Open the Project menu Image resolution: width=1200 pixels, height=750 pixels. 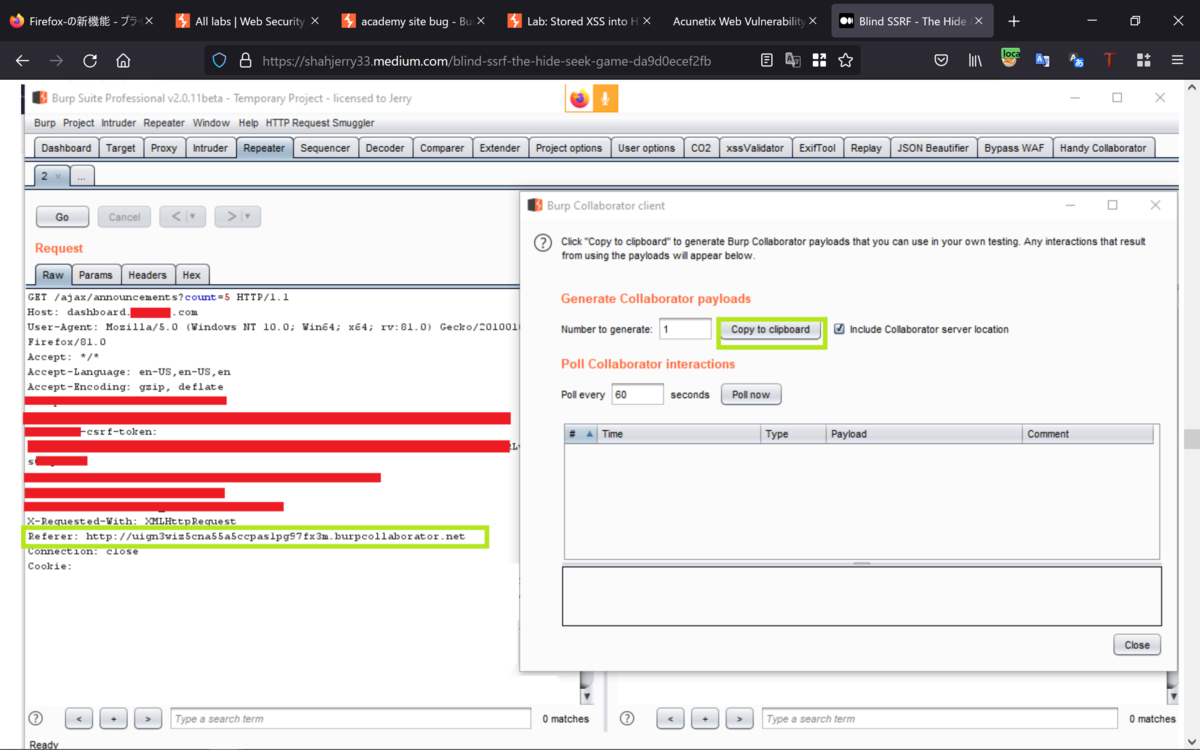[78, 123]
